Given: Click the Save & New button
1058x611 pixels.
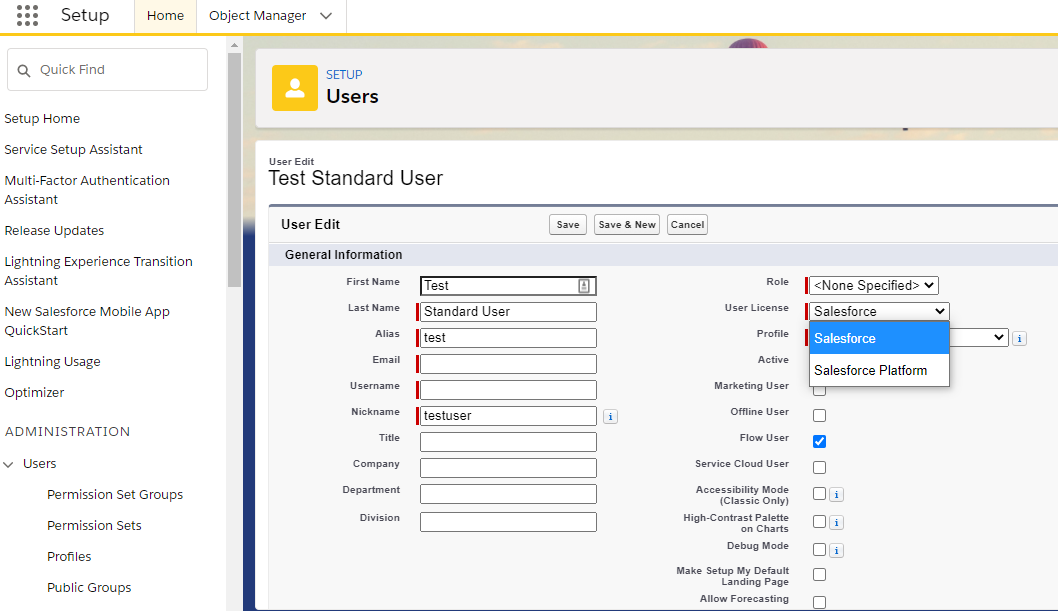Looking at the screenshot, I should [627, 225].
